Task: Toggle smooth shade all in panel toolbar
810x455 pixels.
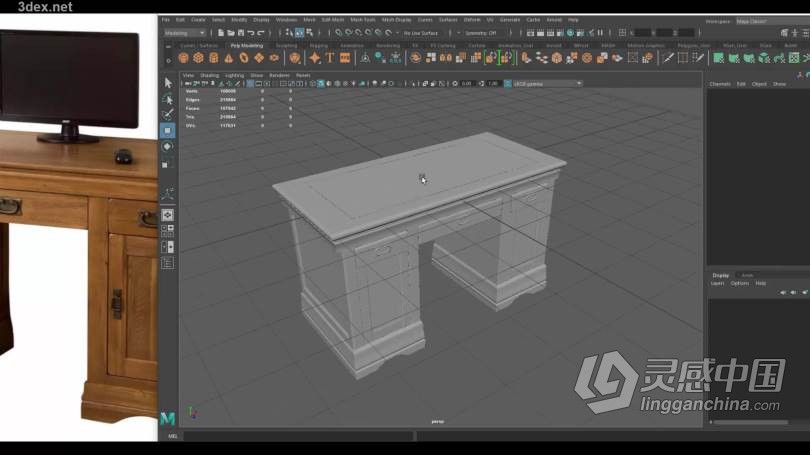Action: [x=321, y=83]
